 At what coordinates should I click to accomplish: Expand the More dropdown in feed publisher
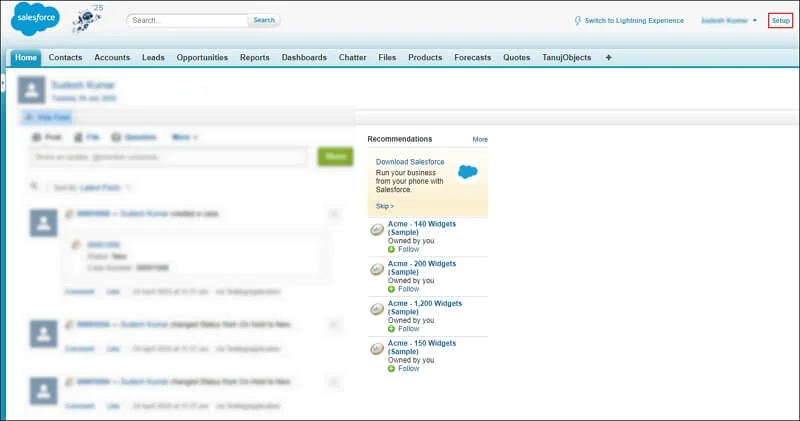pyautogui.click(x=185, y=137)
